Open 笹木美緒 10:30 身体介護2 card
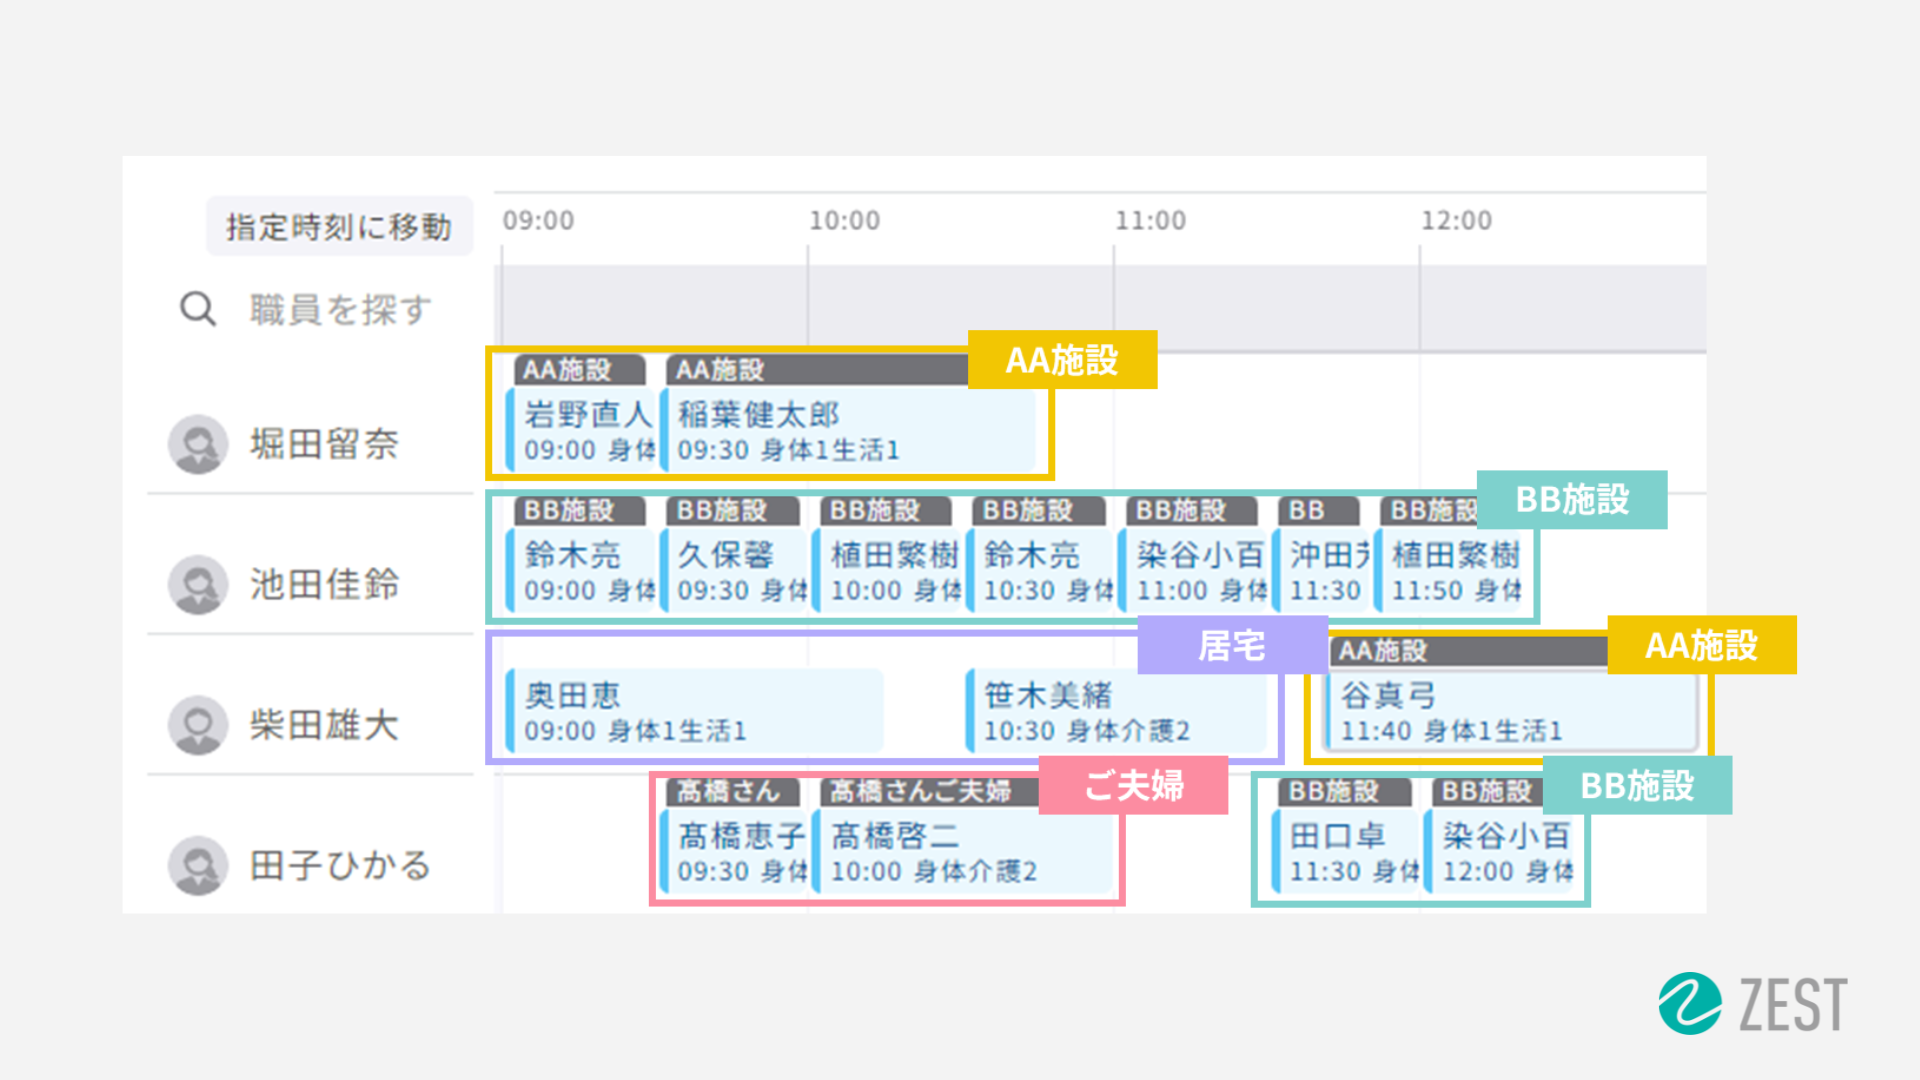This screenshot has width=1920, height=1080. (x=1115, y=712)
